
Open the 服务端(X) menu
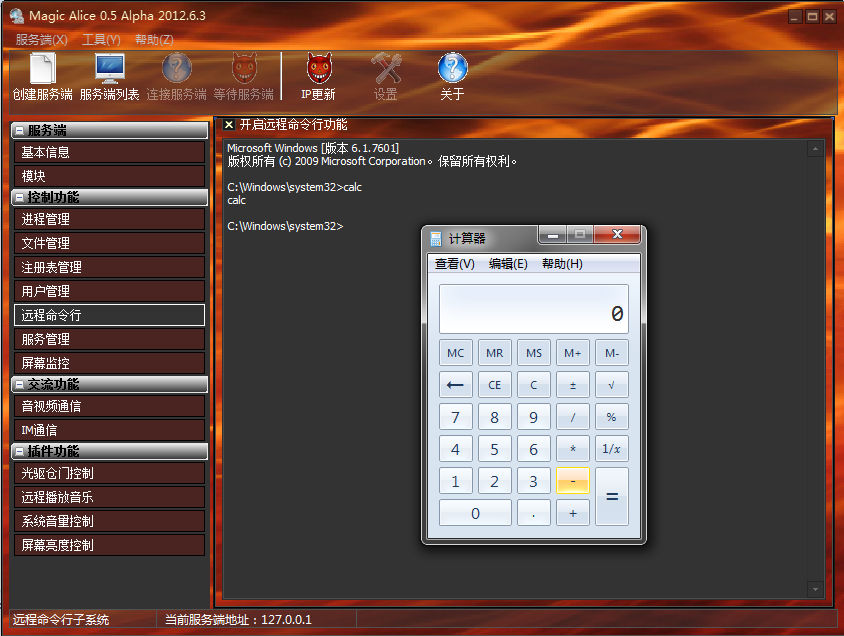coord(41,40)
